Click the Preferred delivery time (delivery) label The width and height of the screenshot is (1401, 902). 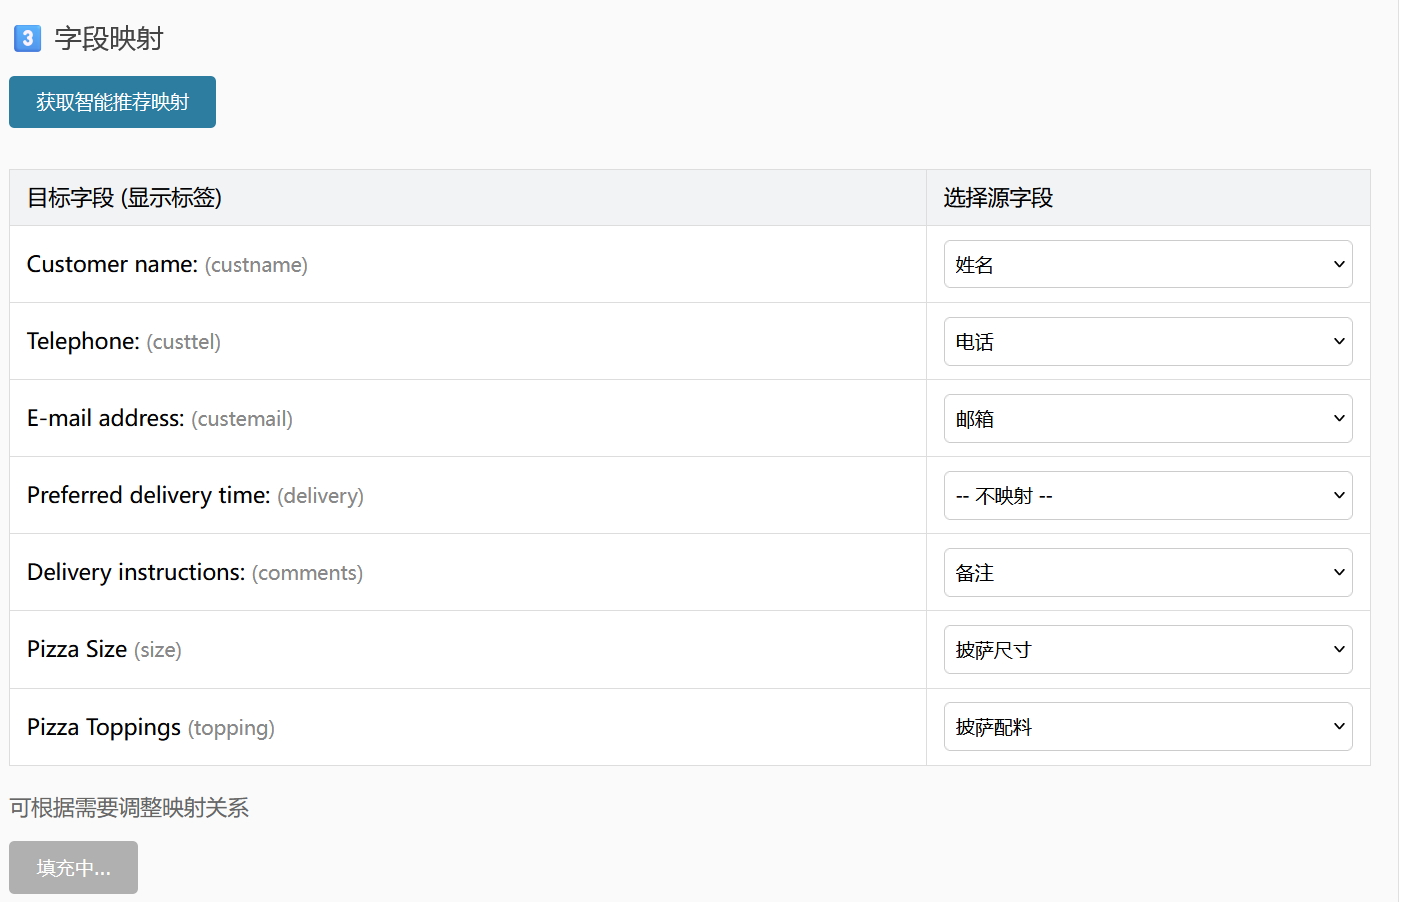(x=195, y=495)
